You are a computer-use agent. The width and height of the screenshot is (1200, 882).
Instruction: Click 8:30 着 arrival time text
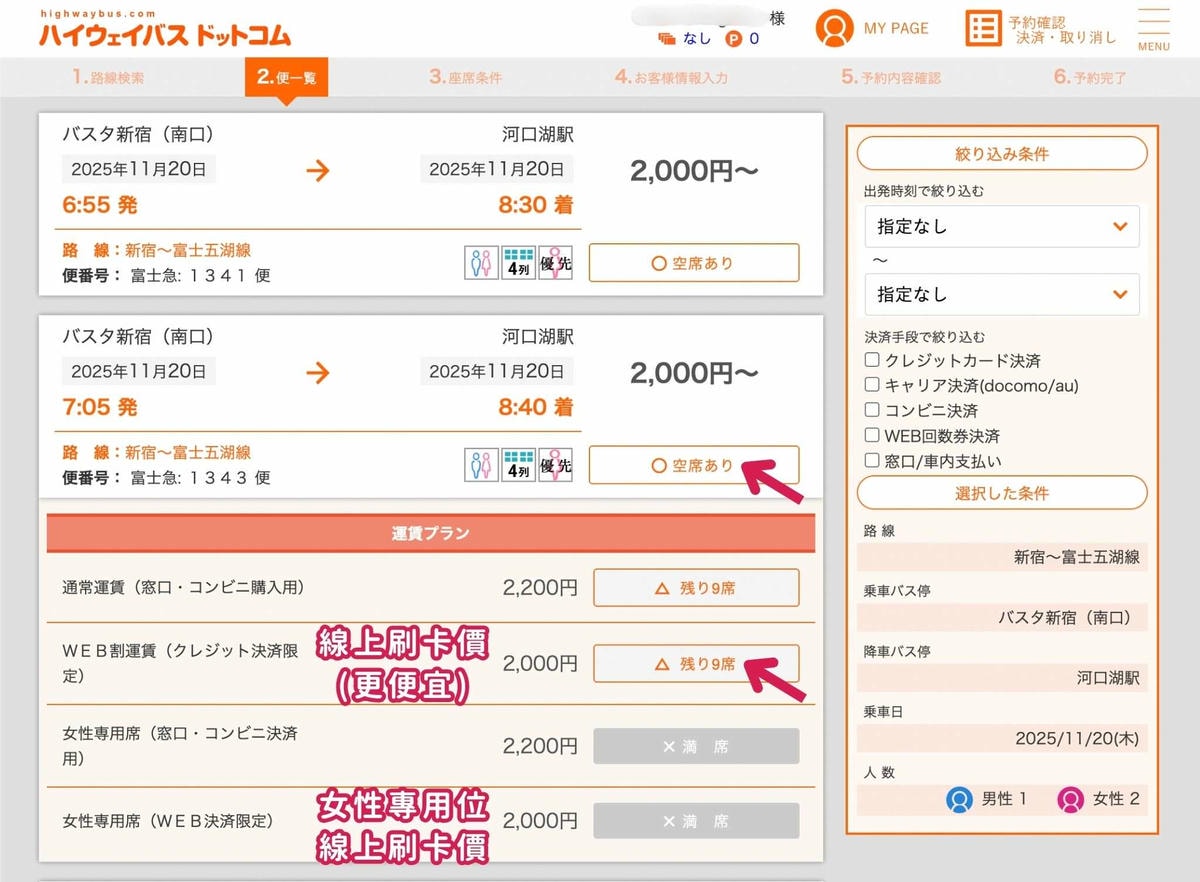tap(536, 205)
